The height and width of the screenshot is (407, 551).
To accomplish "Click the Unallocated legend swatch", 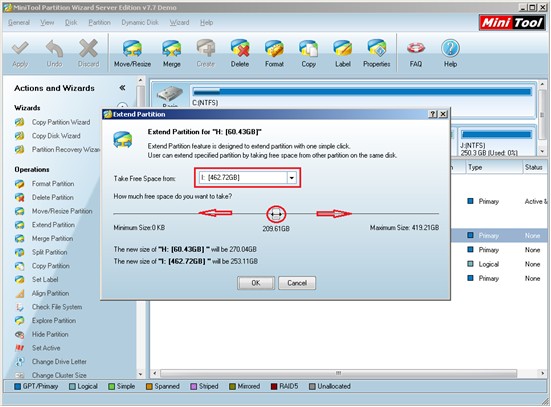I will click(312, 387).
